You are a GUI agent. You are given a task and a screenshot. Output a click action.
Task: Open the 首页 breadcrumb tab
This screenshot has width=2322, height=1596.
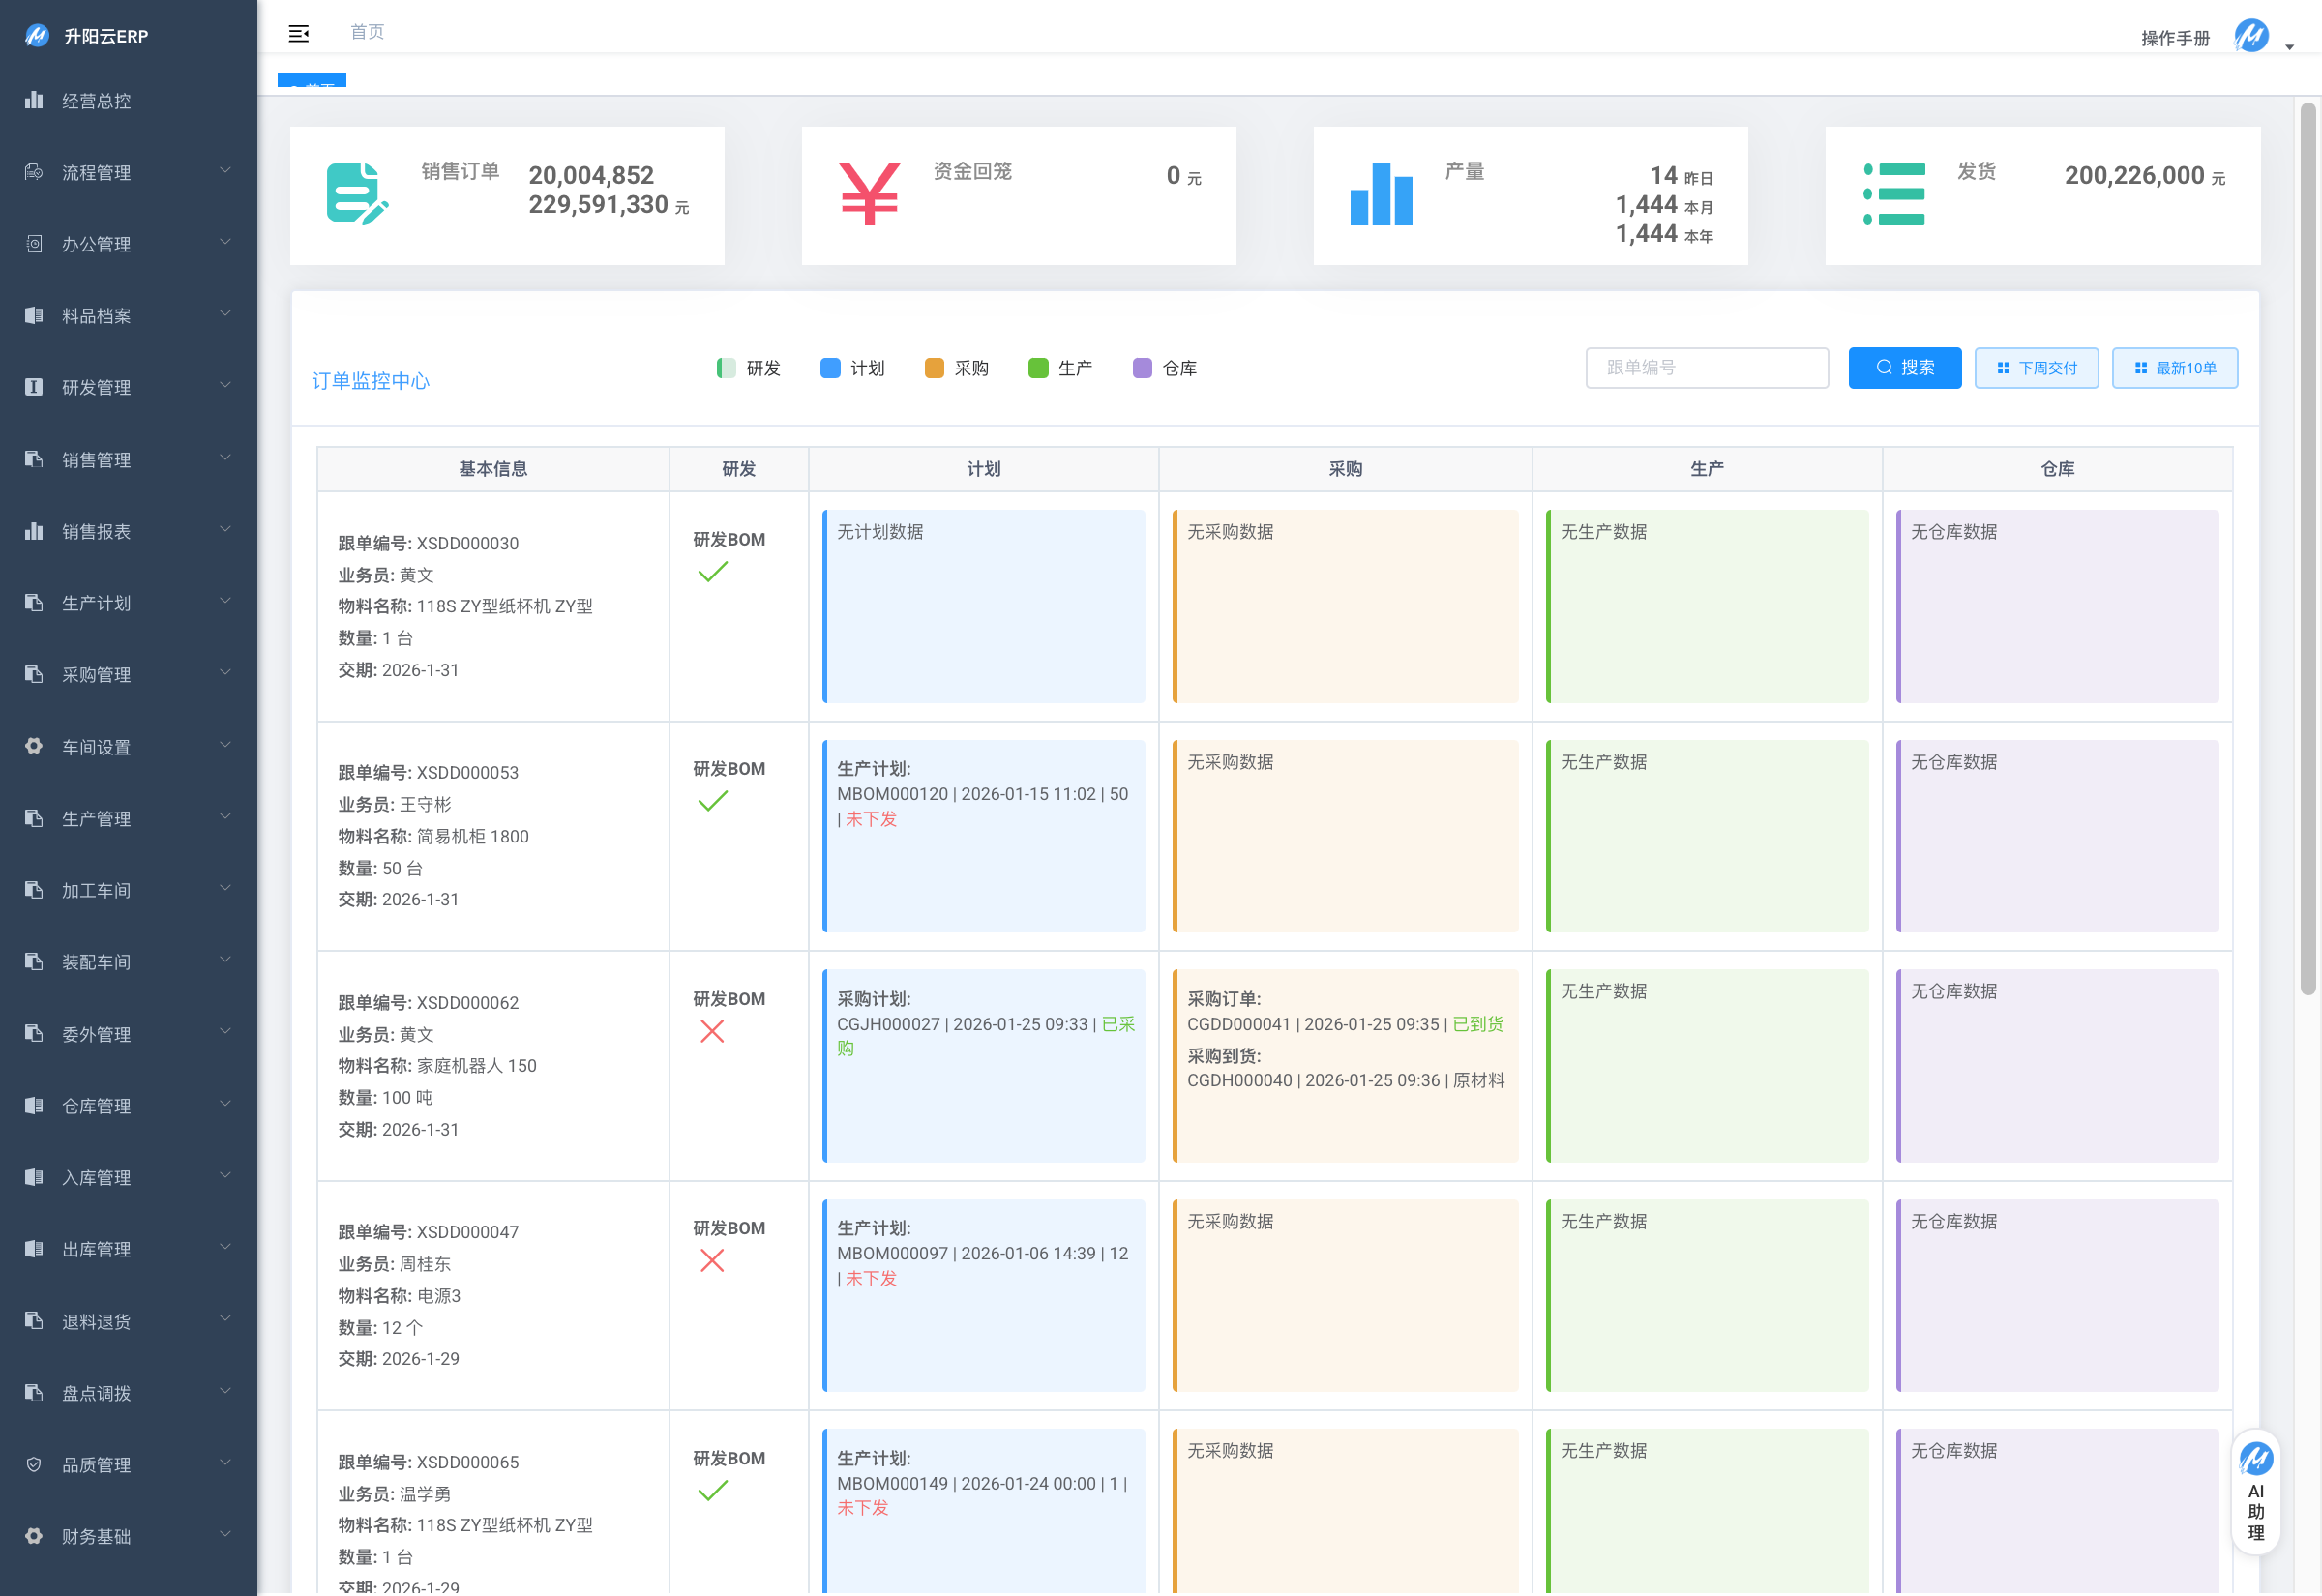367,32
